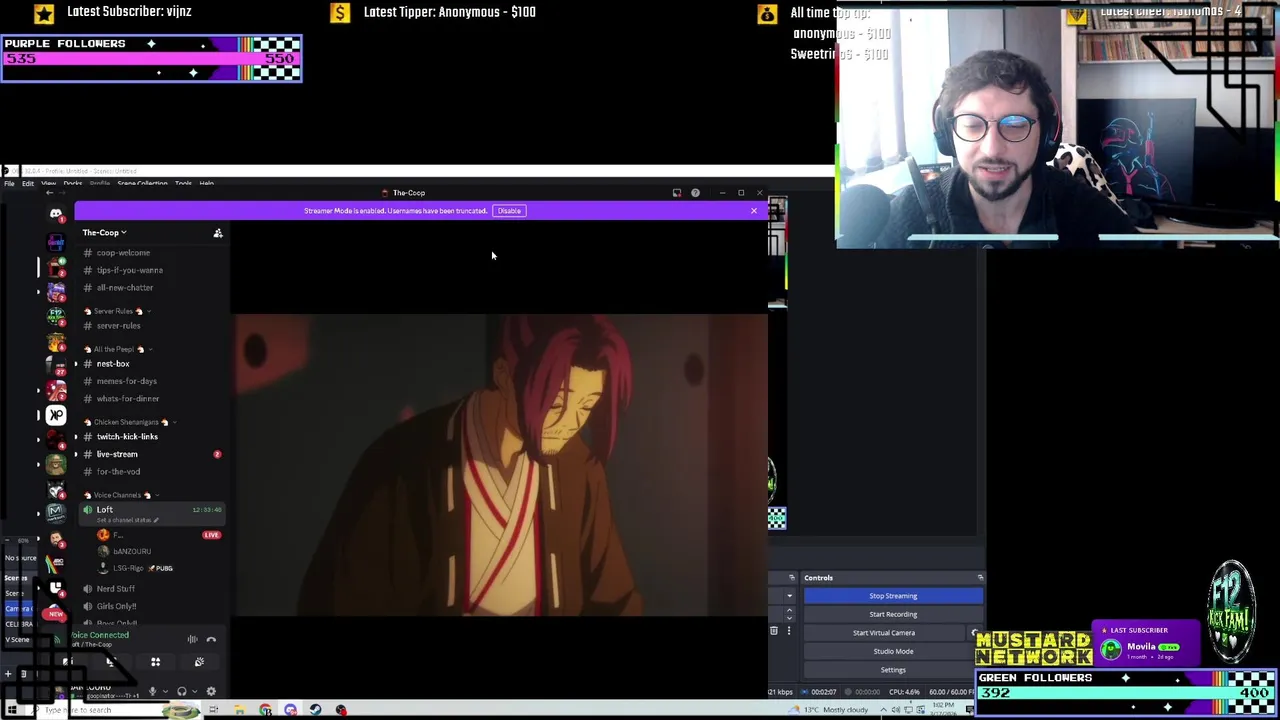
Task: Open the M server icon in sidebar
Action: (56, 513)
